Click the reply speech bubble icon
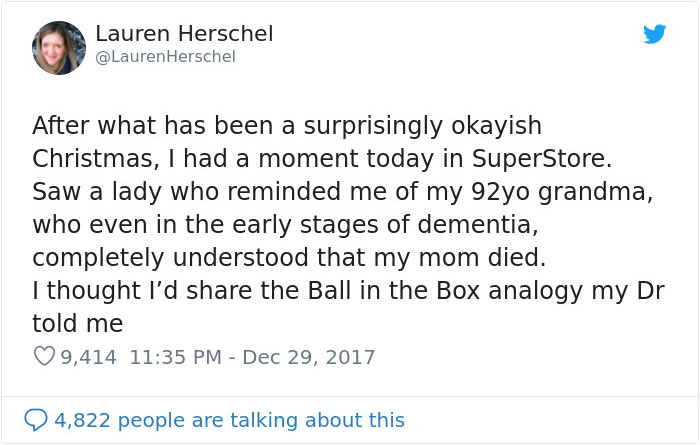The height and width of the screenshot is (445, 700). [37, 420]
